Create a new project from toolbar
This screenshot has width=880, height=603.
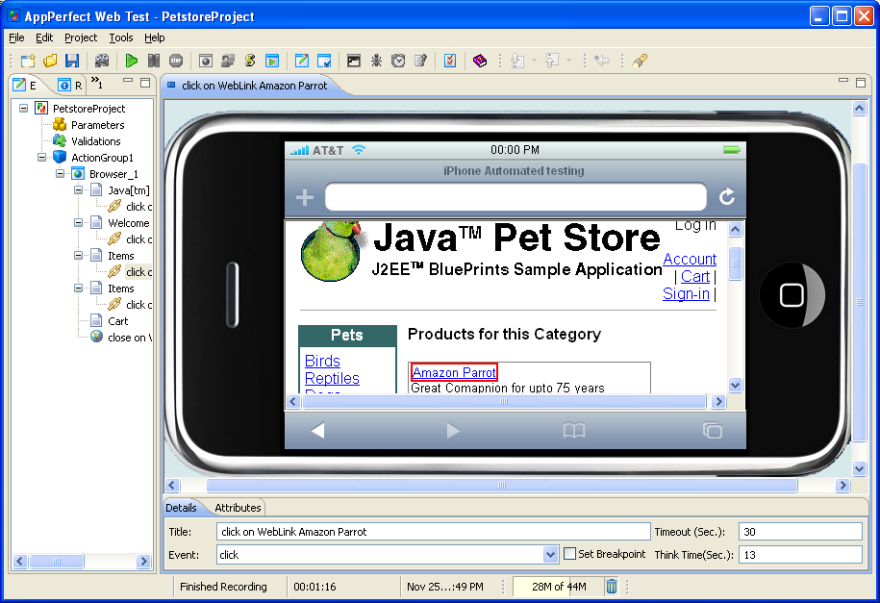pos(28,61)
